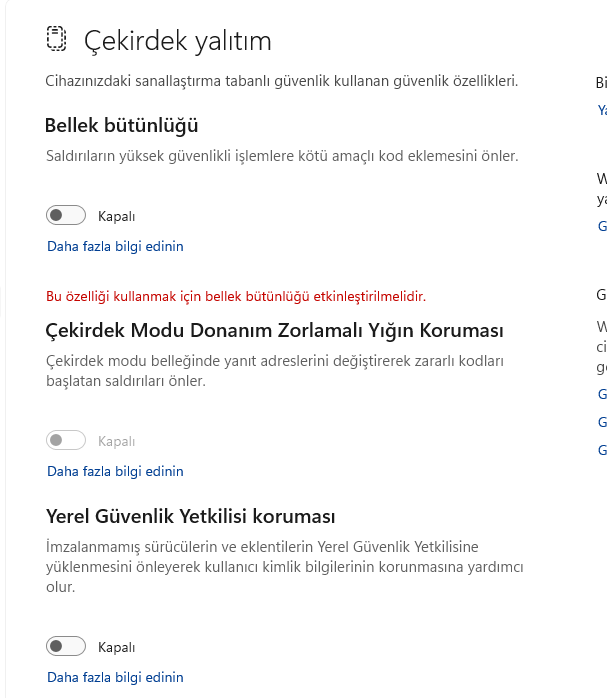Click the Core isolation chip icon
This screenshot has height=698, width=607.
[x=56, y=39]
